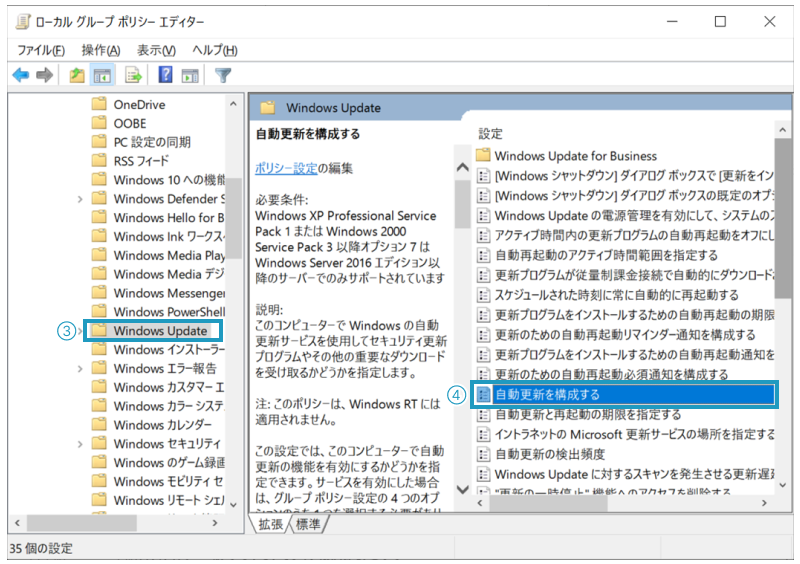Viewport: 800px width, 564px height.
Task: Select イントラネットの Microsoft 更新サービス setting
Action: [x=634, y=434]
